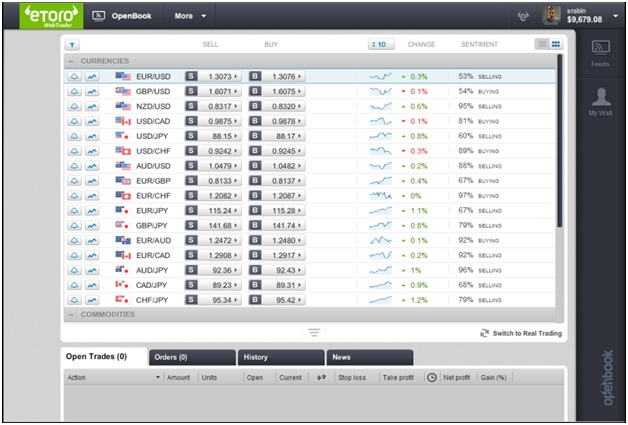Buy USD/JPY at 88.17
This screenshot has height=425, width=628.
click(277, 136)
